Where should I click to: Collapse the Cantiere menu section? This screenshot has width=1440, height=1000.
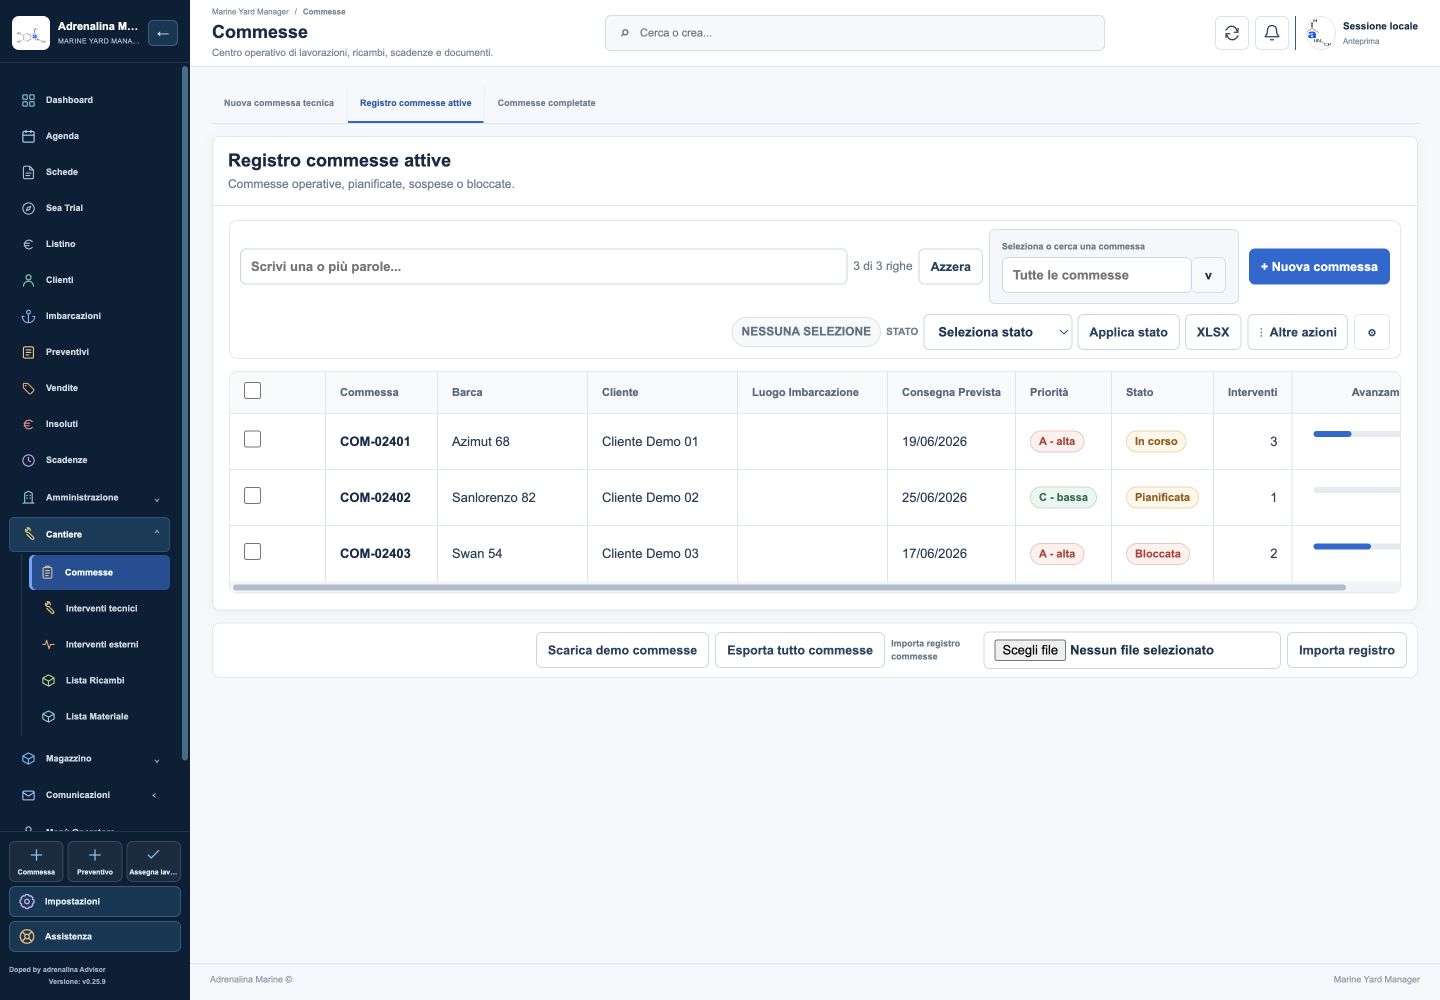pos(90,534)
